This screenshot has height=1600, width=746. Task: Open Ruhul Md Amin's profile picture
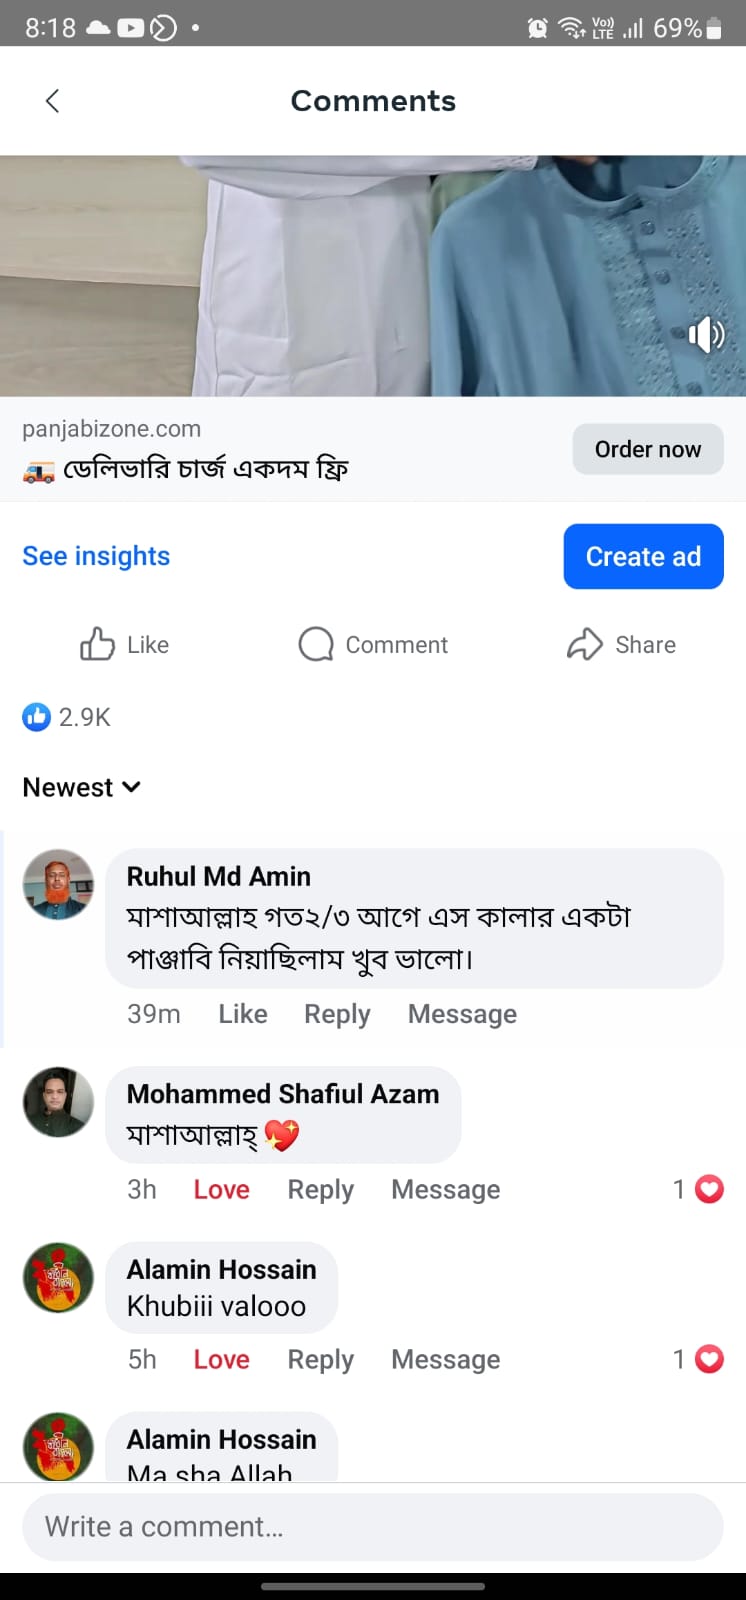click(58, 884)
